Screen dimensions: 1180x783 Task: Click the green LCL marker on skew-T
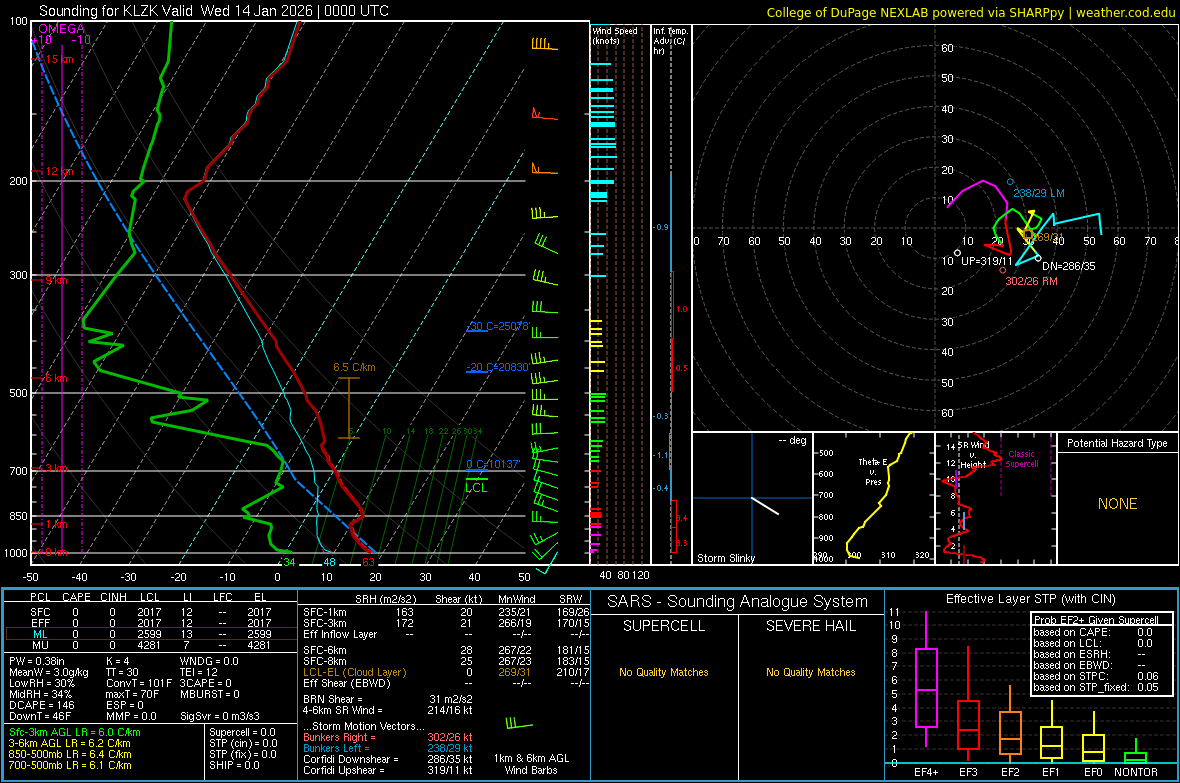(476, 487)
